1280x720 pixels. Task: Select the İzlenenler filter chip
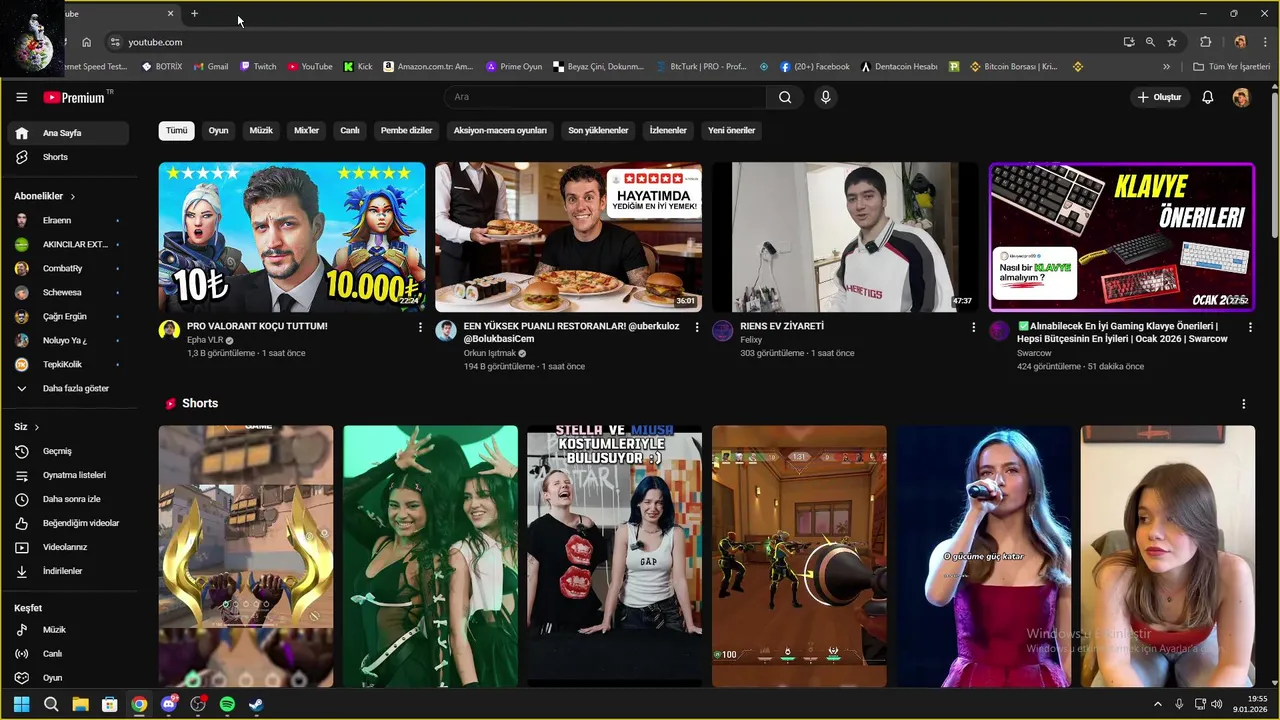pos(668,131)
